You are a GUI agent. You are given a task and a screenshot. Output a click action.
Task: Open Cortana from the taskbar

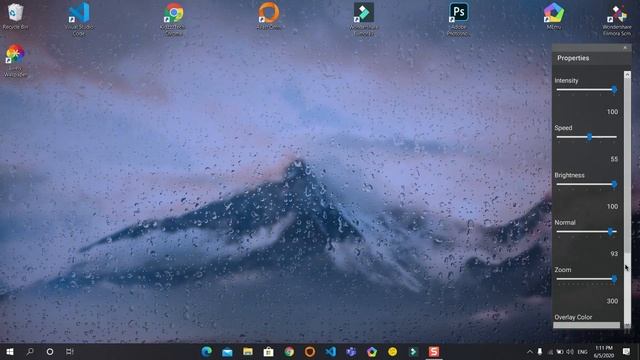click(50, 351)
